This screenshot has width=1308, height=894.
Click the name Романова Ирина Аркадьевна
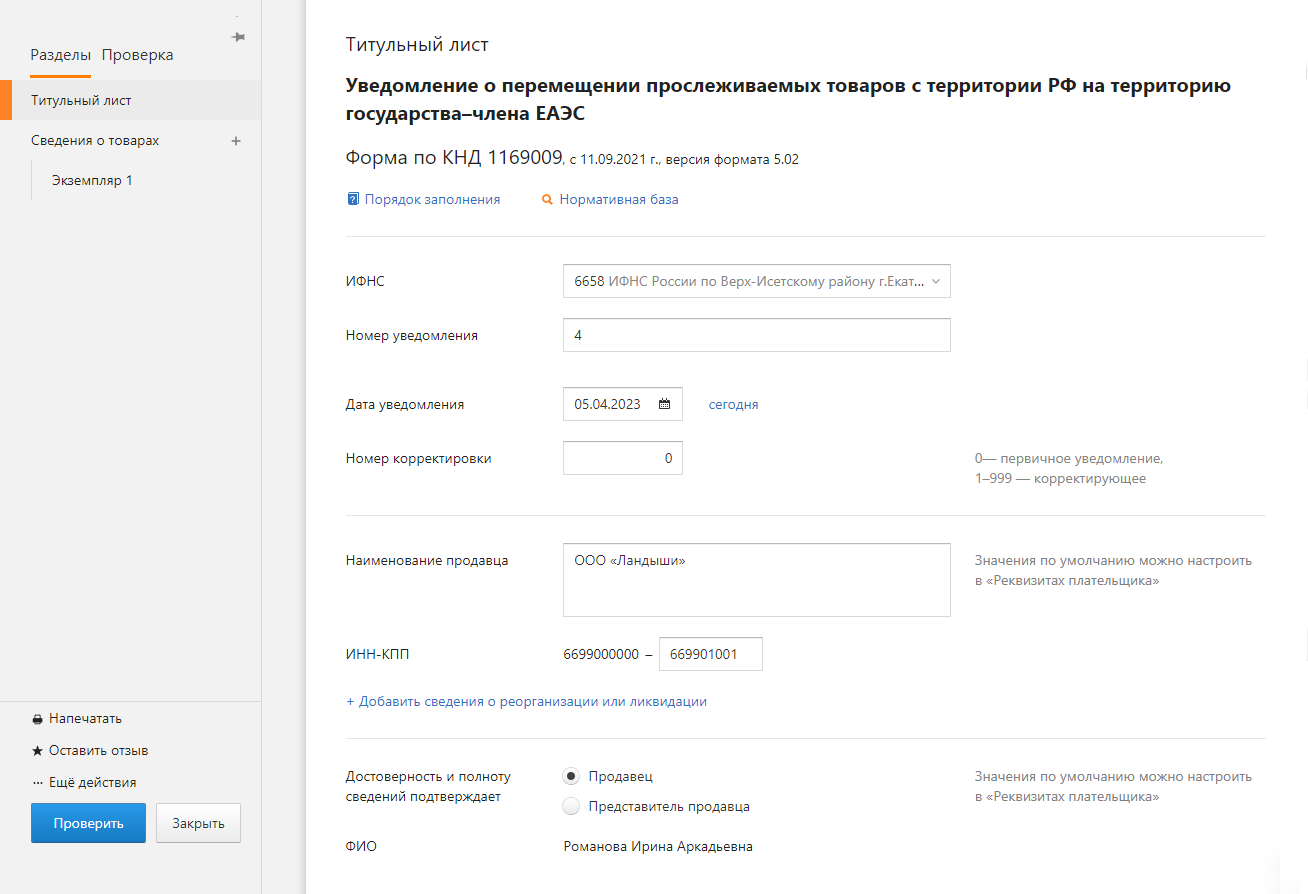tap(658, 846)
